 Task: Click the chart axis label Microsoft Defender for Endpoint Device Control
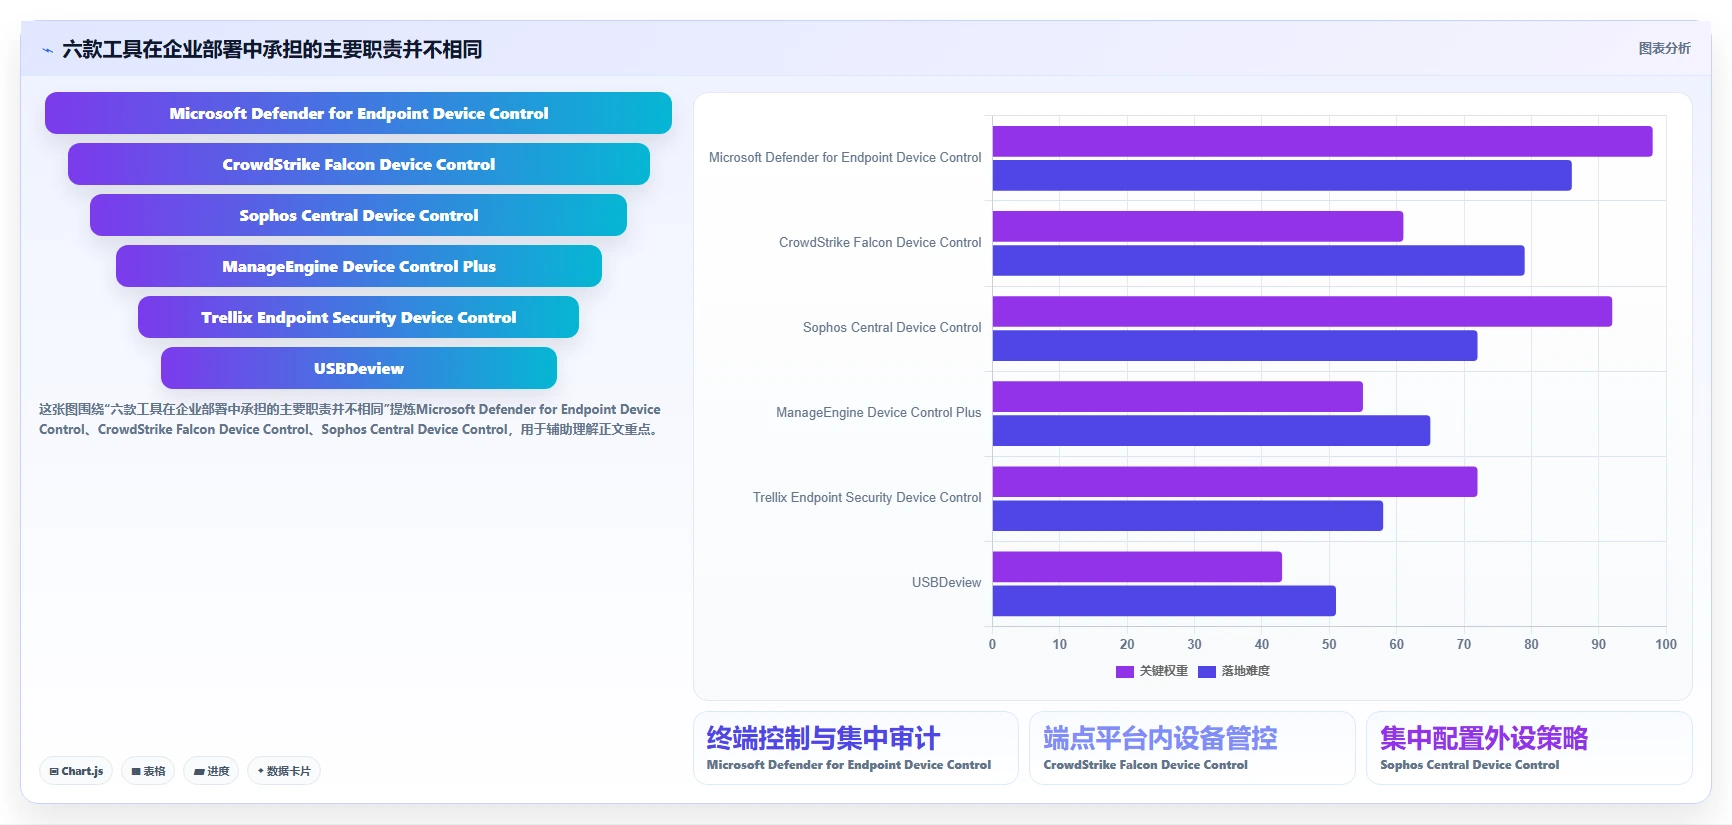[x=845, y=158]
